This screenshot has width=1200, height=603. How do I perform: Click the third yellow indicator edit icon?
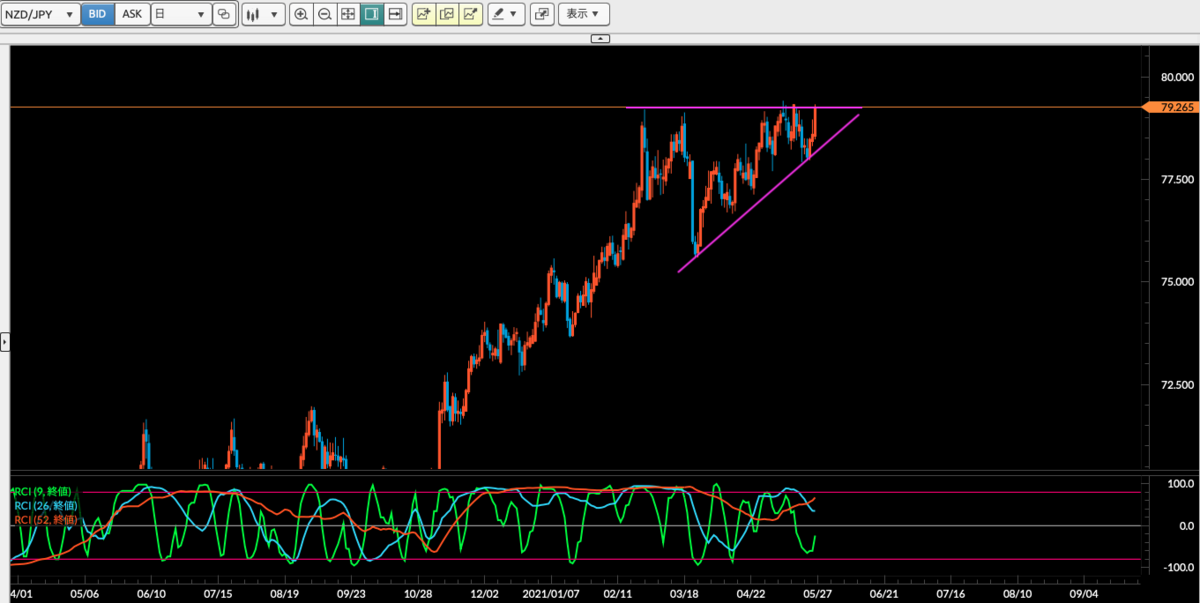point(471,14)
